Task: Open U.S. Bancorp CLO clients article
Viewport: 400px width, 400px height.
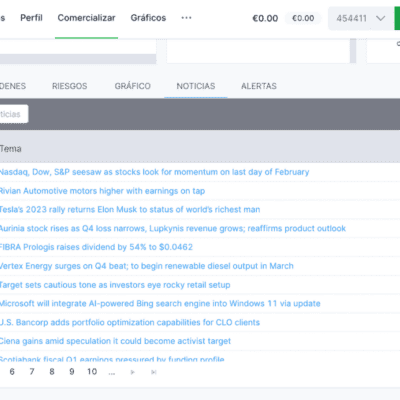Action: coord(130,322)
